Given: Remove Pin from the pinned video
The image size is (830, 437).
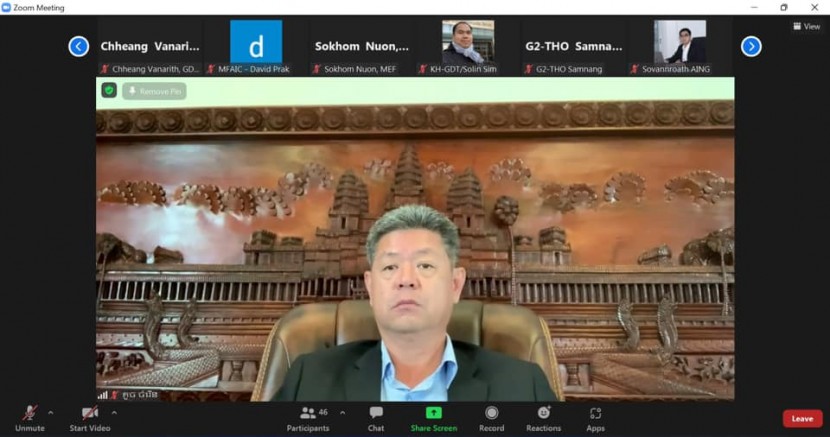Looking at the screenshot, I should (154, 91).
